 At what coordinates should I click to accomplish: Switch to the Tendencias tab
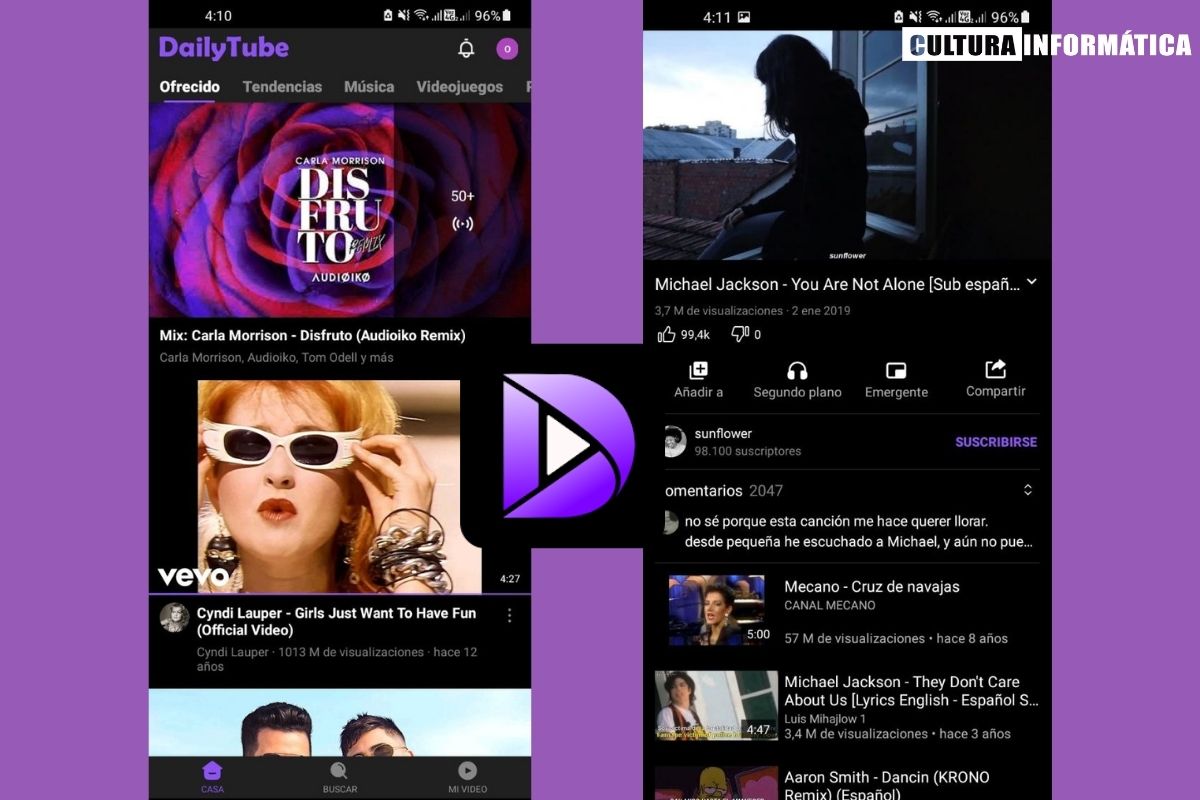coord(282,87)
